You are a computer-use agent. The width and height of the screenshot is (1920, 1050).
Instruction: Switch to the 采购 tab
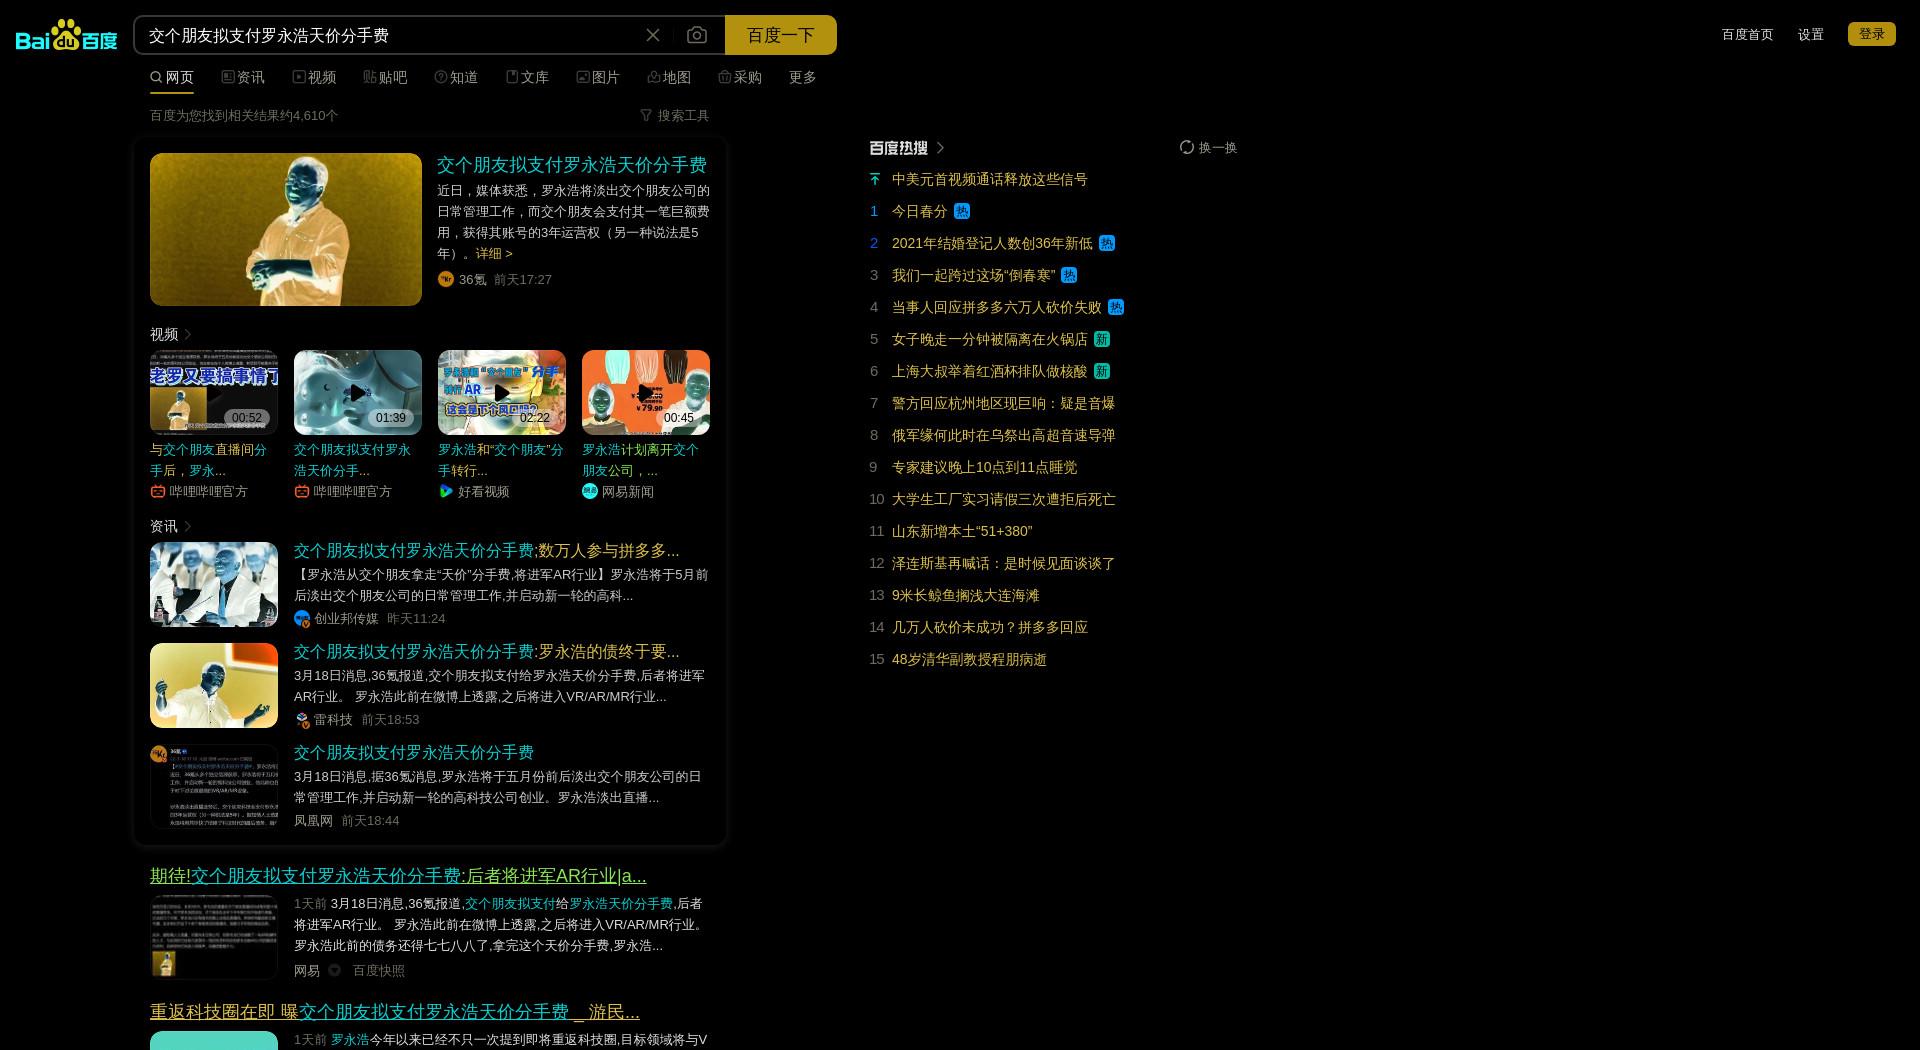click(740, 77)
